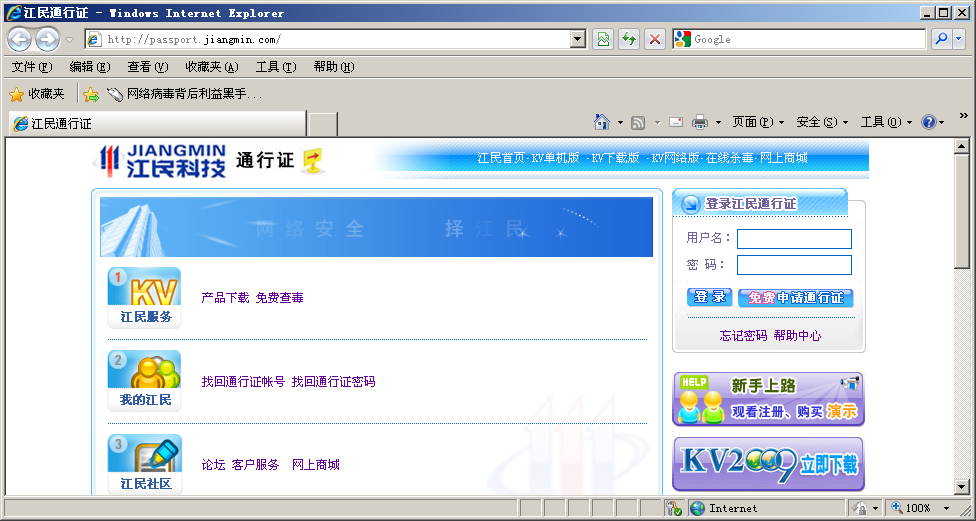Viewport: 976px width, 521px height.
Task: Open a new blank tab
Action: point(323,124)
